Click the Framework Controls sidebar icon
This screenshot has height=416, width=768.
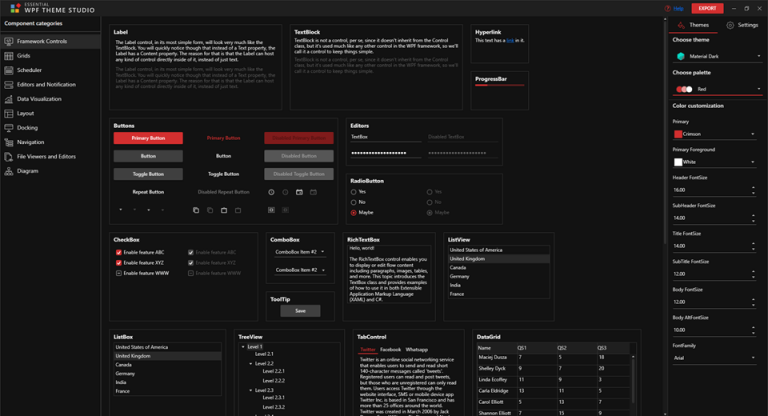(x=8, y=42)
